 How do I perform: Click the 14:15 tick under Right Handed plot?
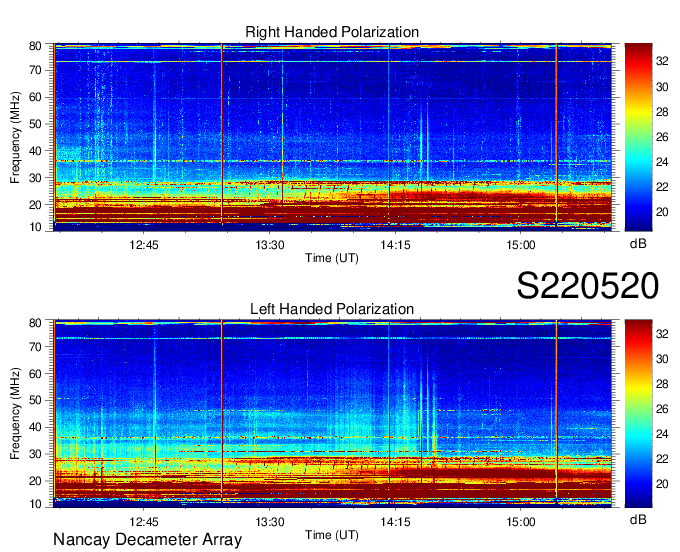pos(396,245)
